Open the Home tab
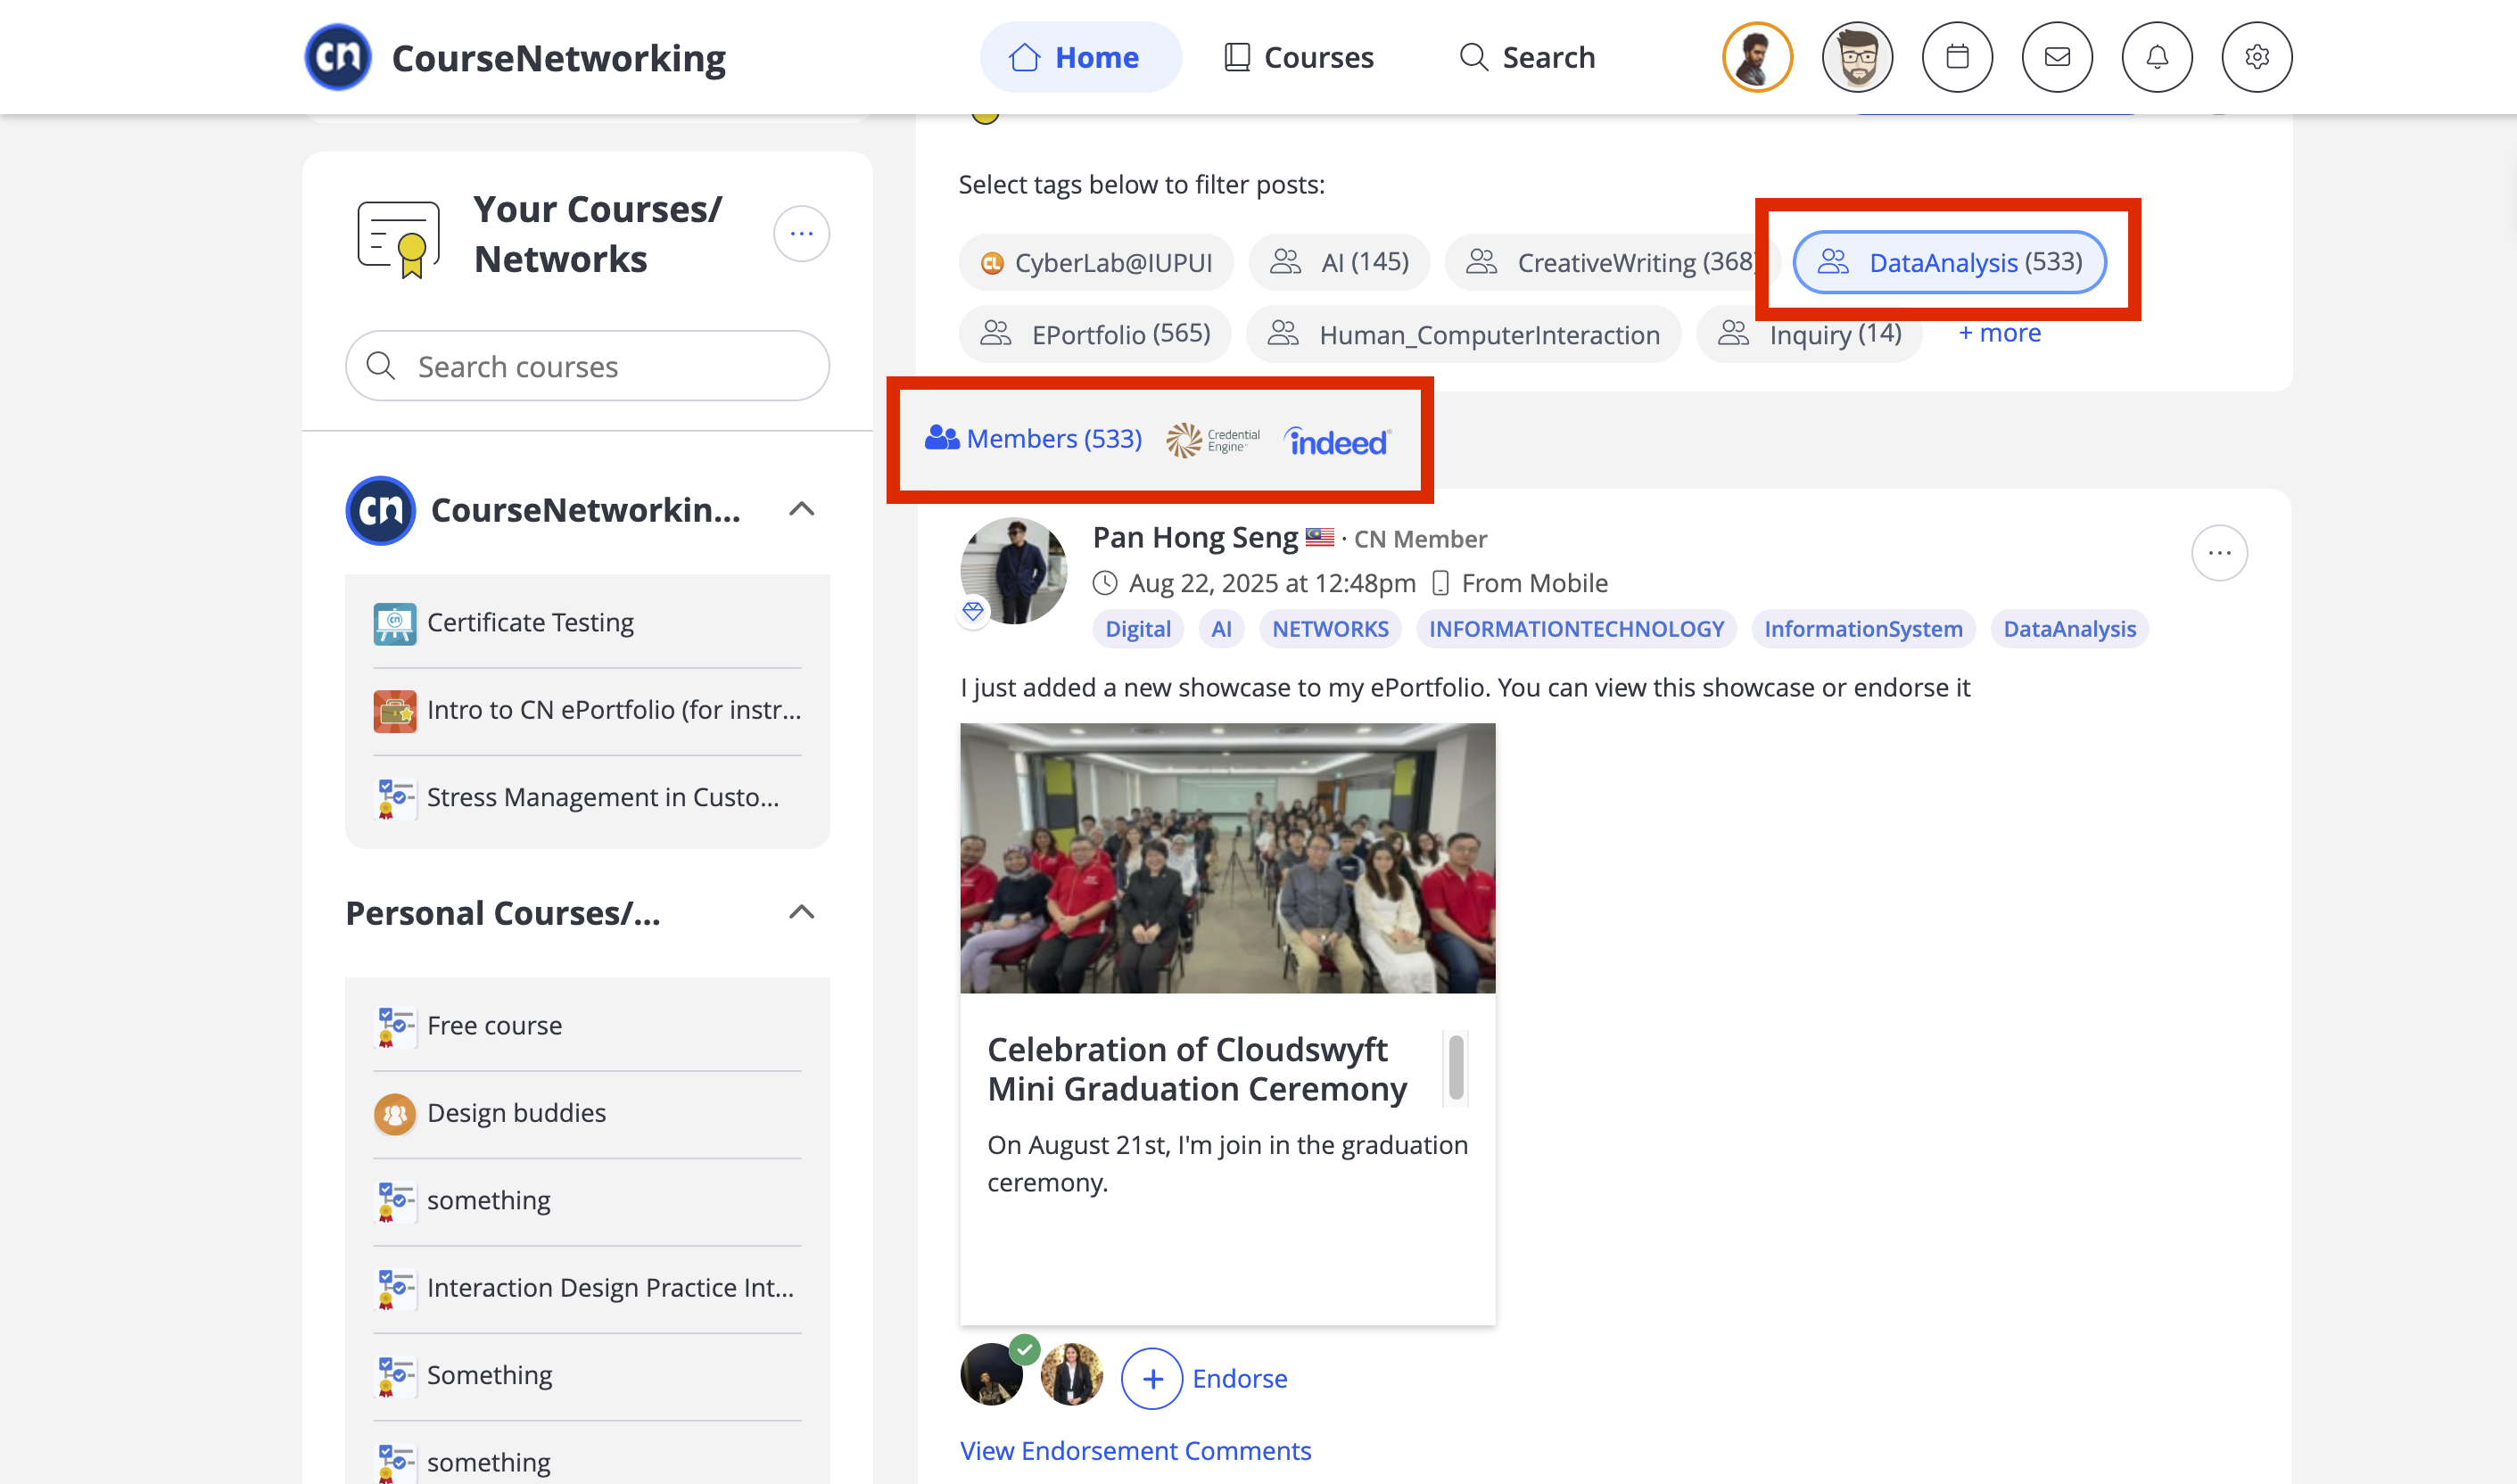This screenshot has height=1484, width=2517. [x=1080, y=57]
